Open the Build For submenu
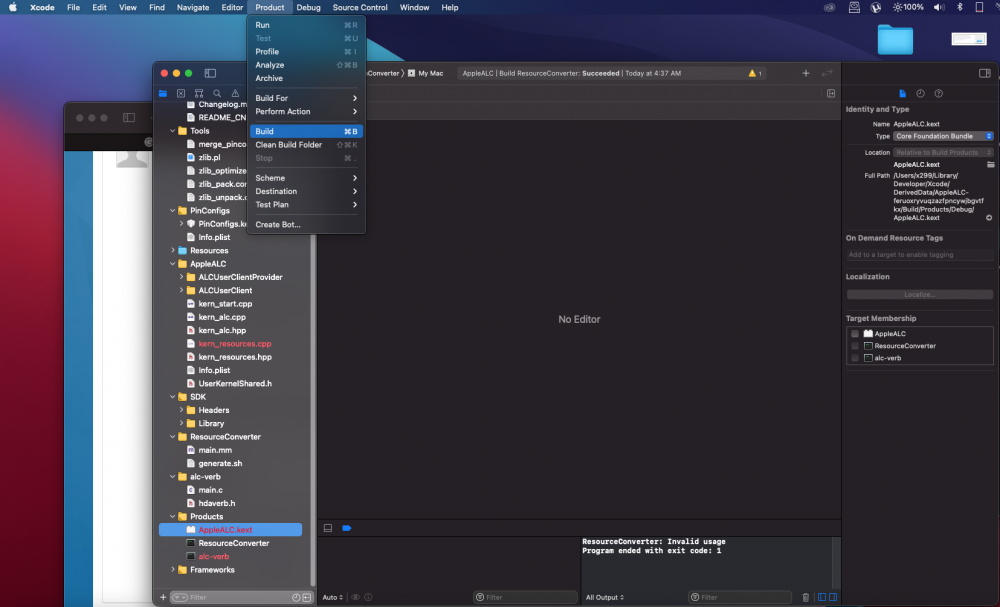This screenshot has height=607, width=1000. [306, 98]
